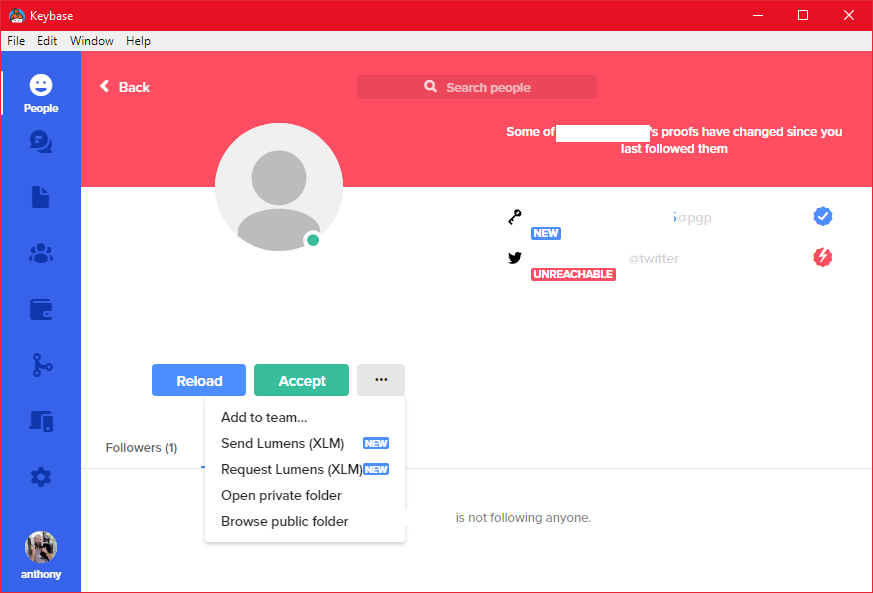This screenshot has height=593, width=873.
Task: Click the NEW label under pgp proof
Action: (546, 233)
